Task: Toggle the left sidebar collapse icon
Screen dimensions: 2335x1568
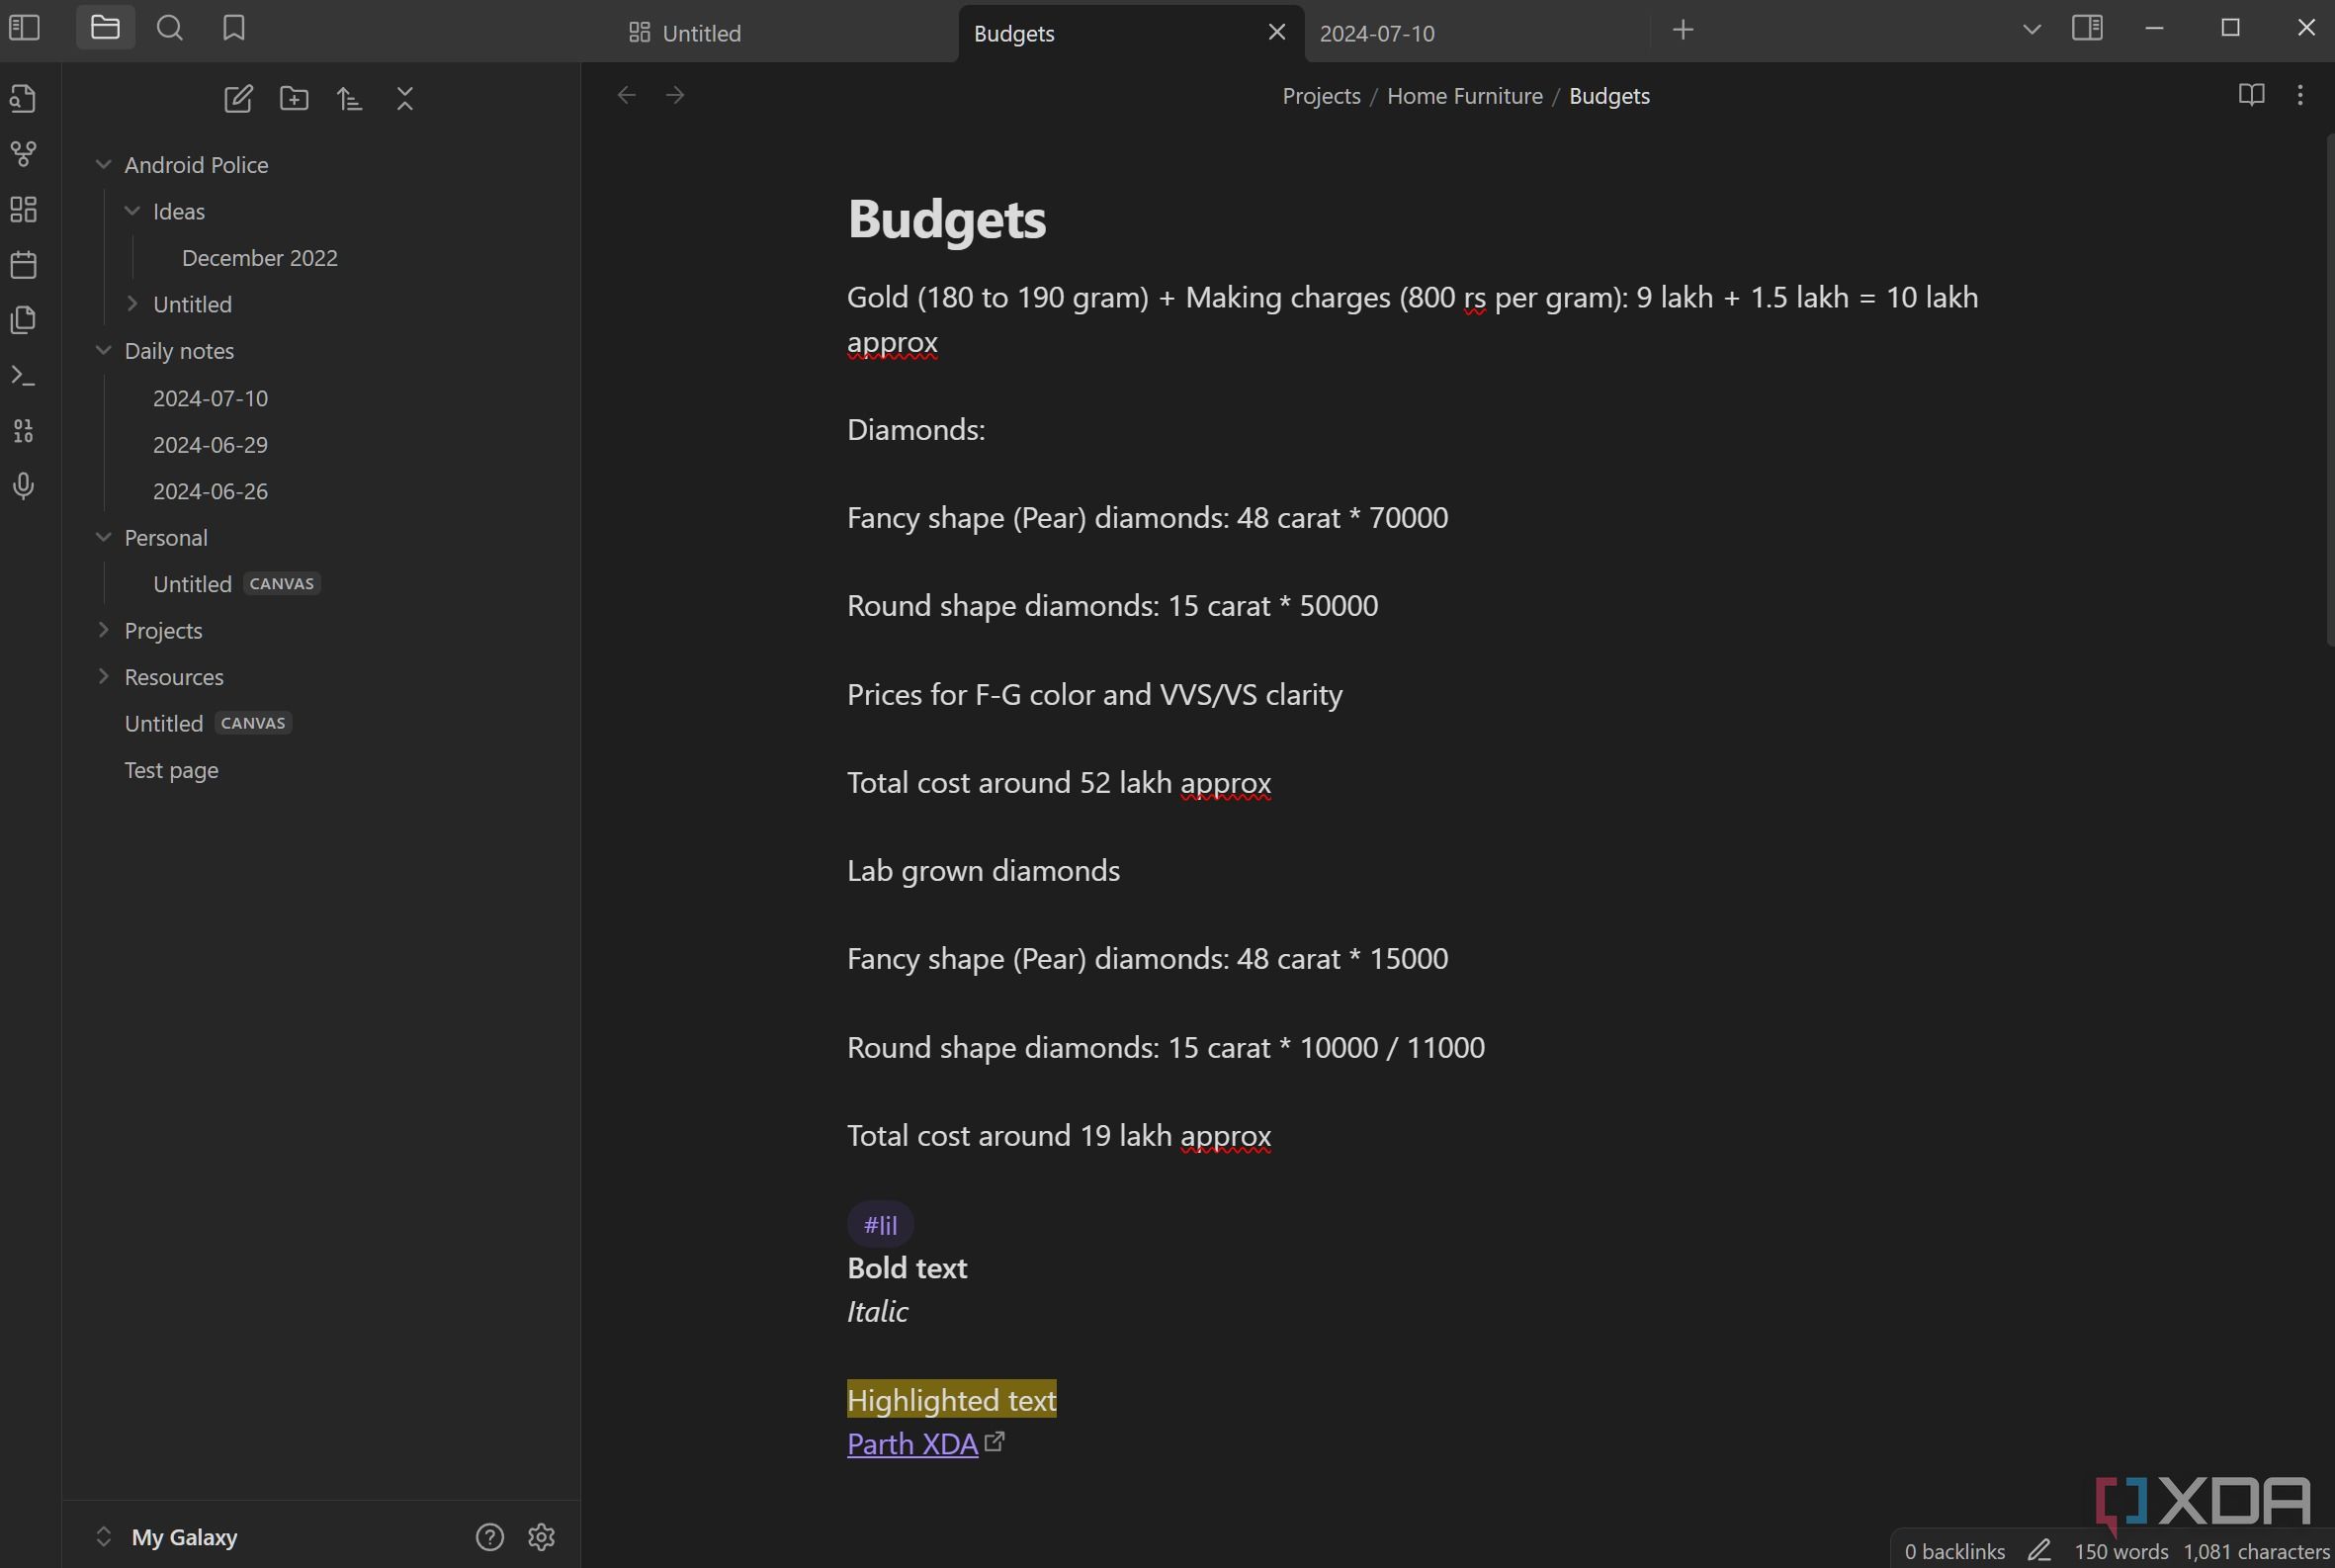Action: pyautogui.click(x=24, y=28)
